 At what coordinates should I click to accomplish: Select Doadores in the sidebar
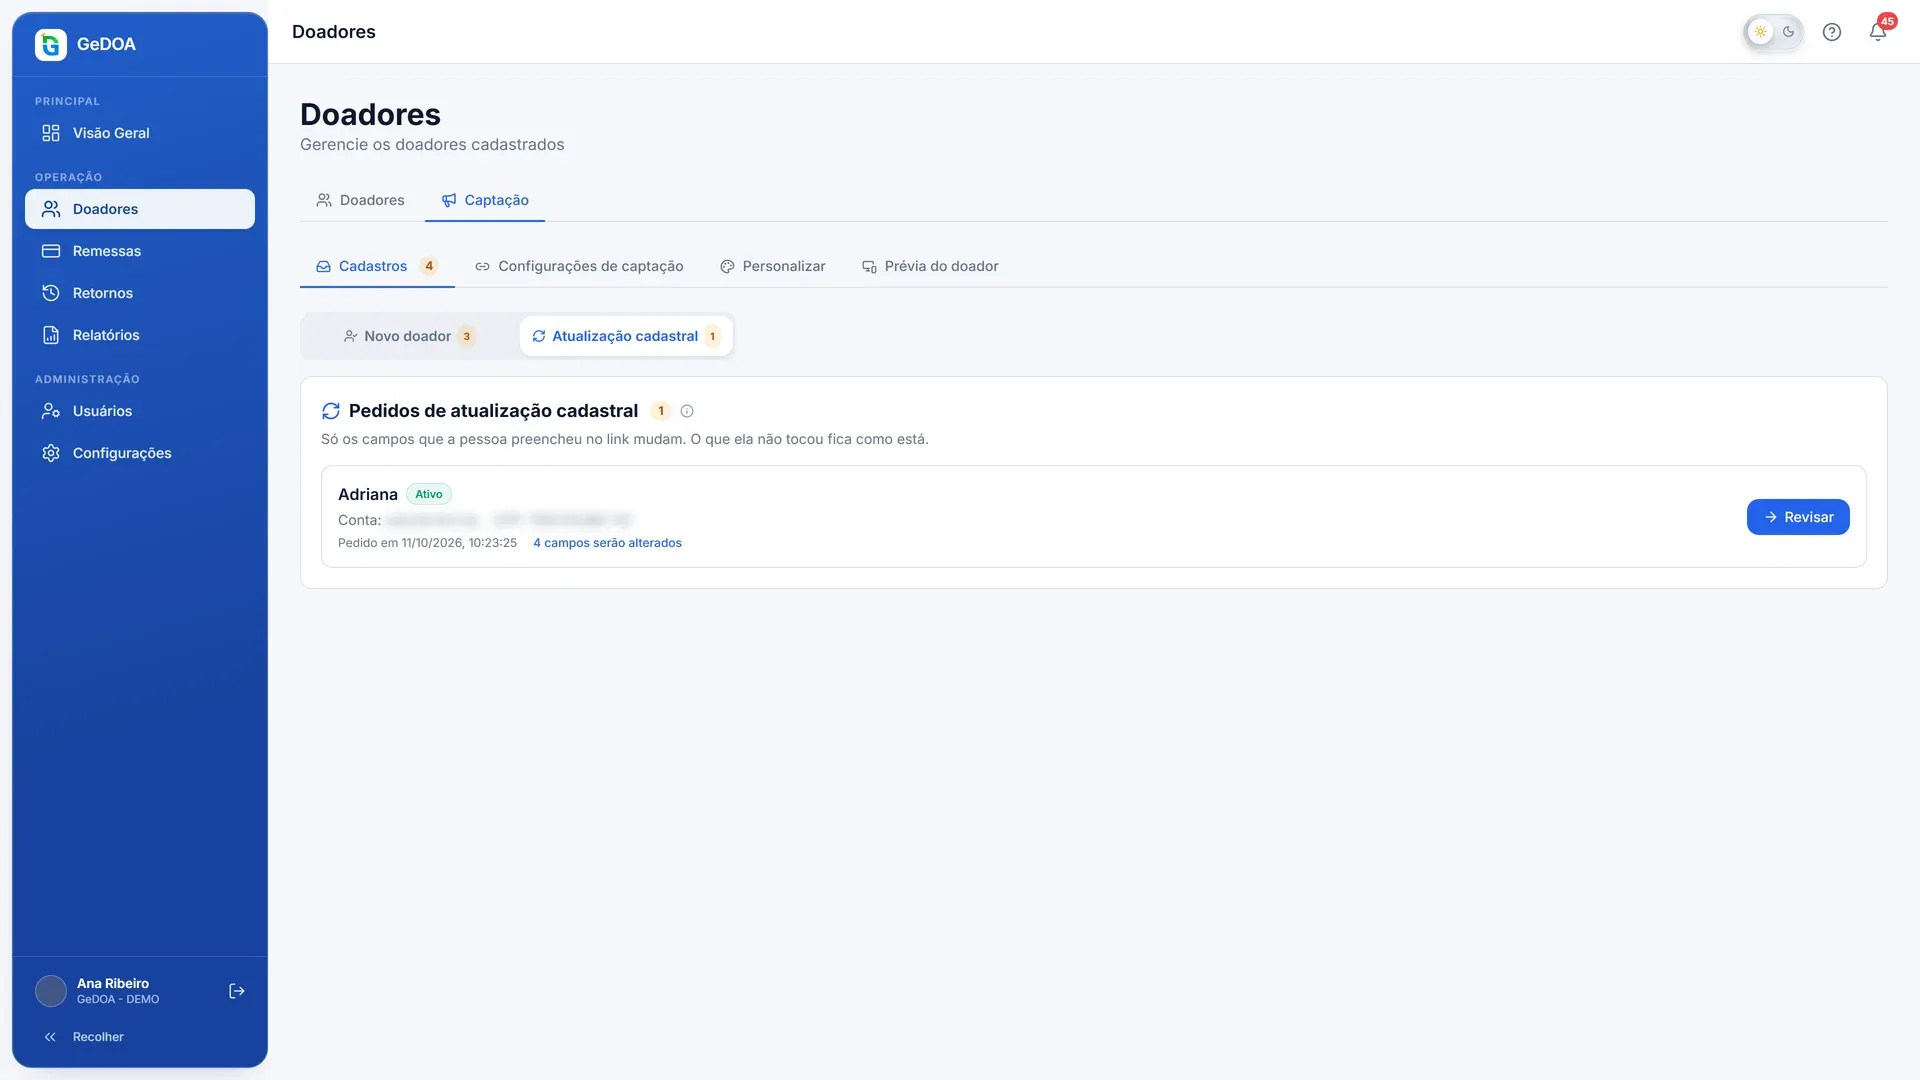140,209
